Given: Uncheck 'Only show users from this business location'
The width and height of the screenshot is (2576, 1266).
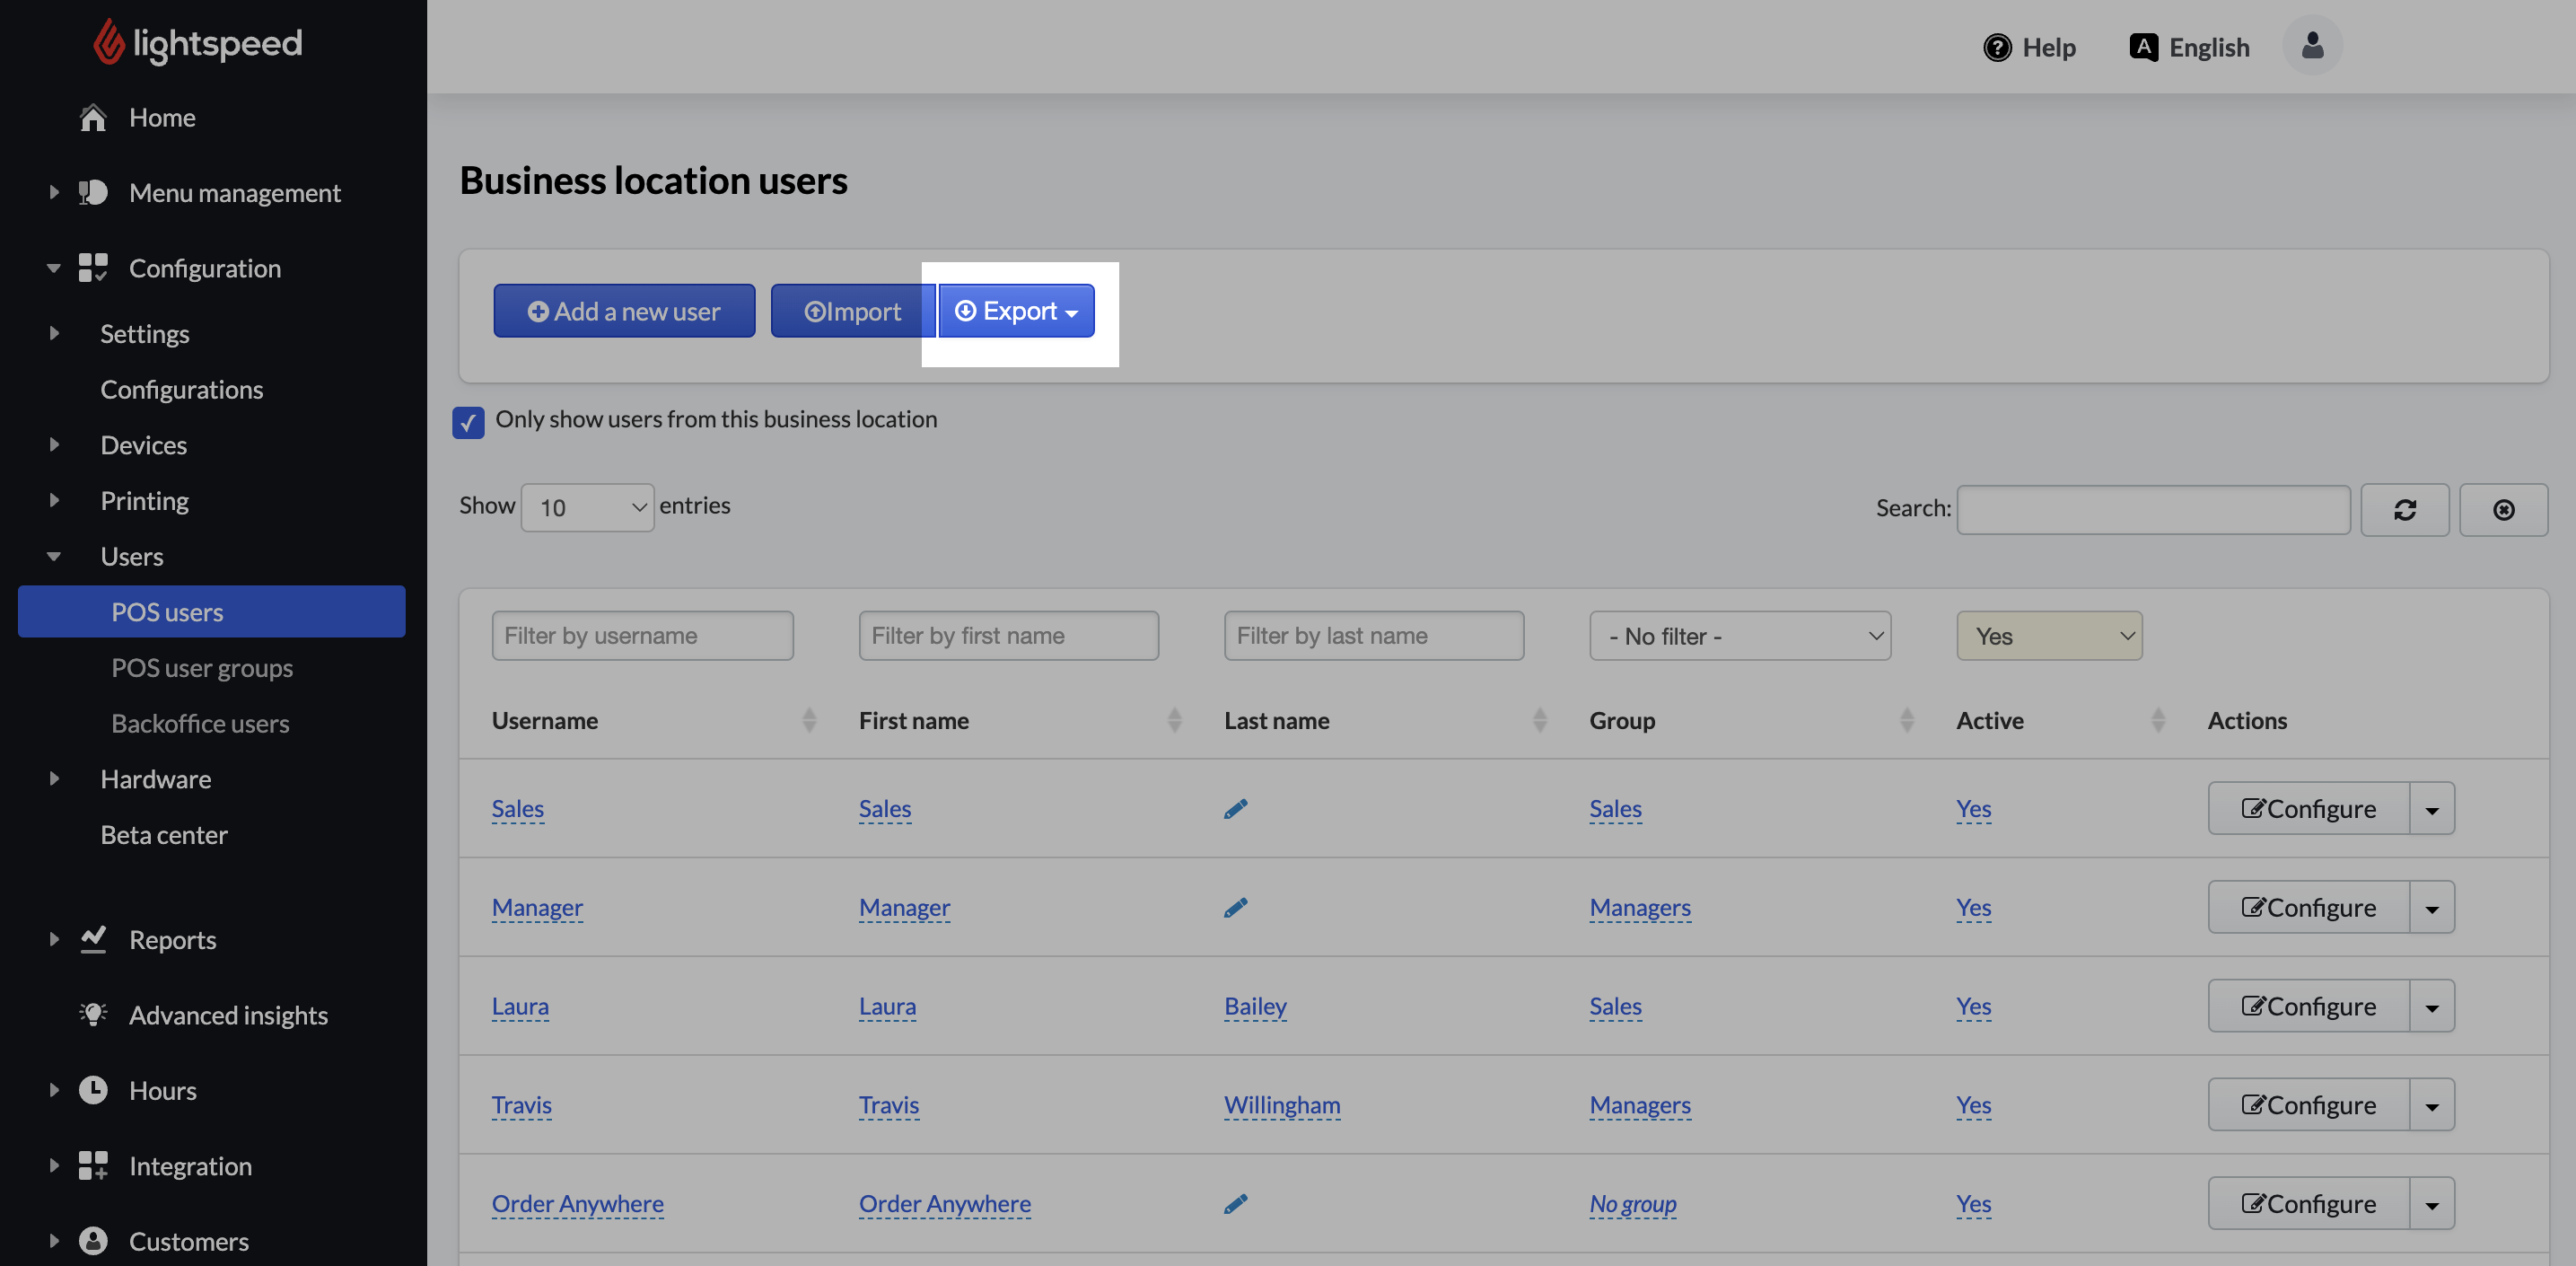Looking at the screenshot, I should tap(468, 422).
